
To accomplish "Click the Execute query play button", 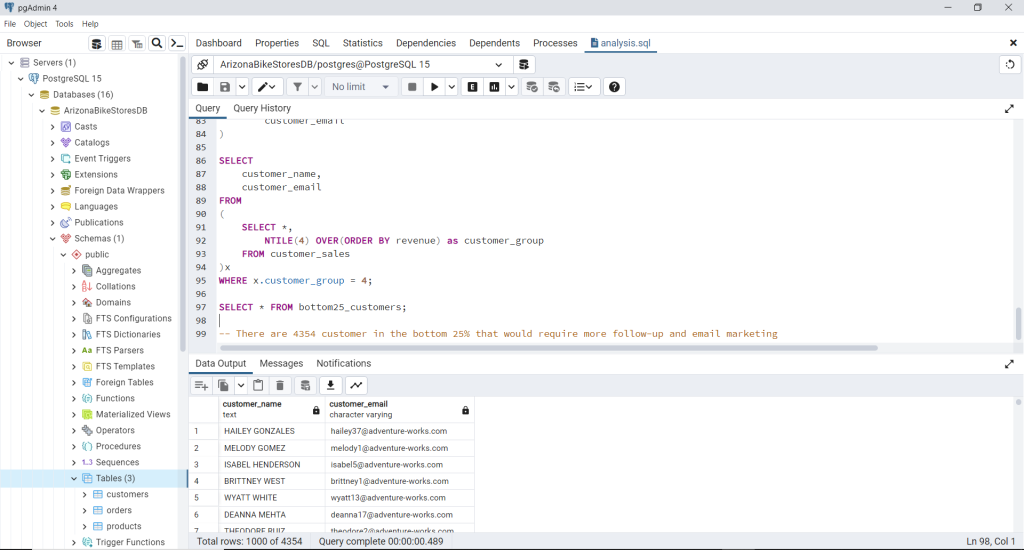I will click(x=435, y=87).
